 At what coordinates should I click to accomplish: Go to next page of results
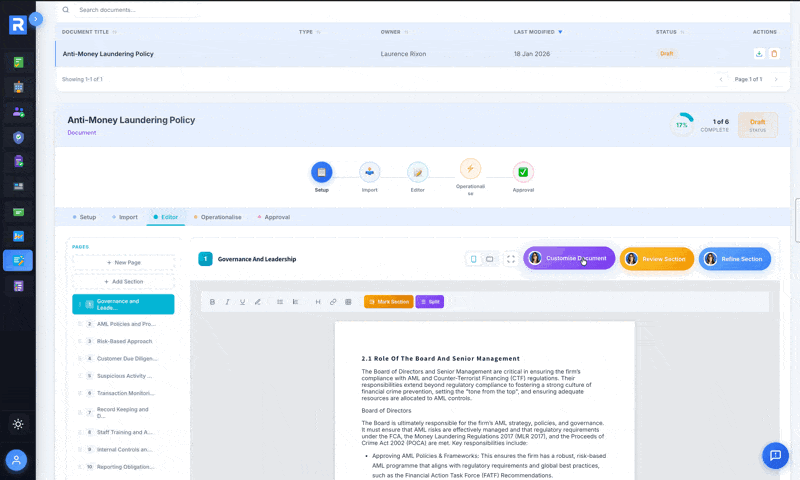click(x=776, y=79)
